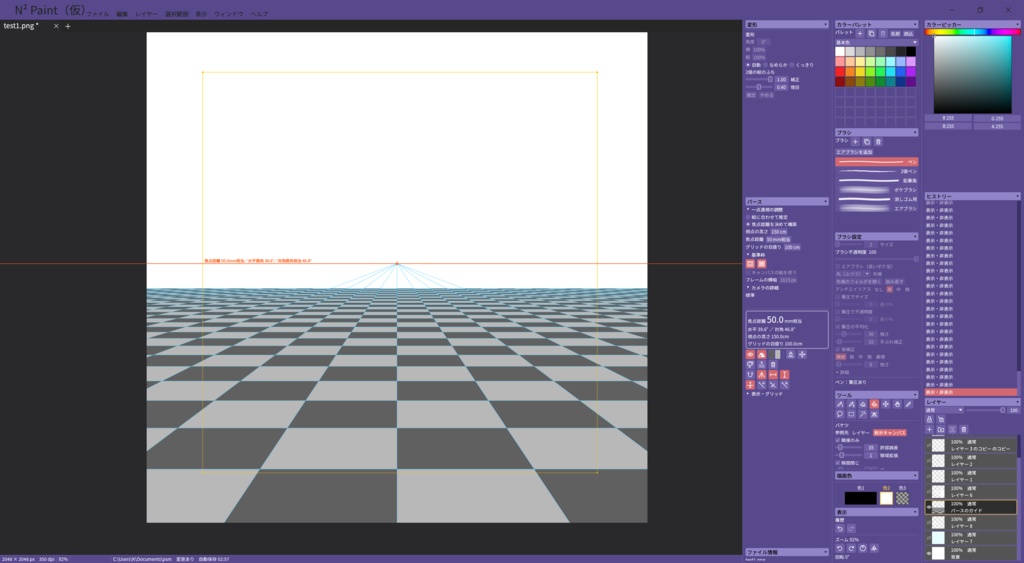Collapse the カラーピッカー panel header
1024x563 pixels.
(x=972, y=24)
